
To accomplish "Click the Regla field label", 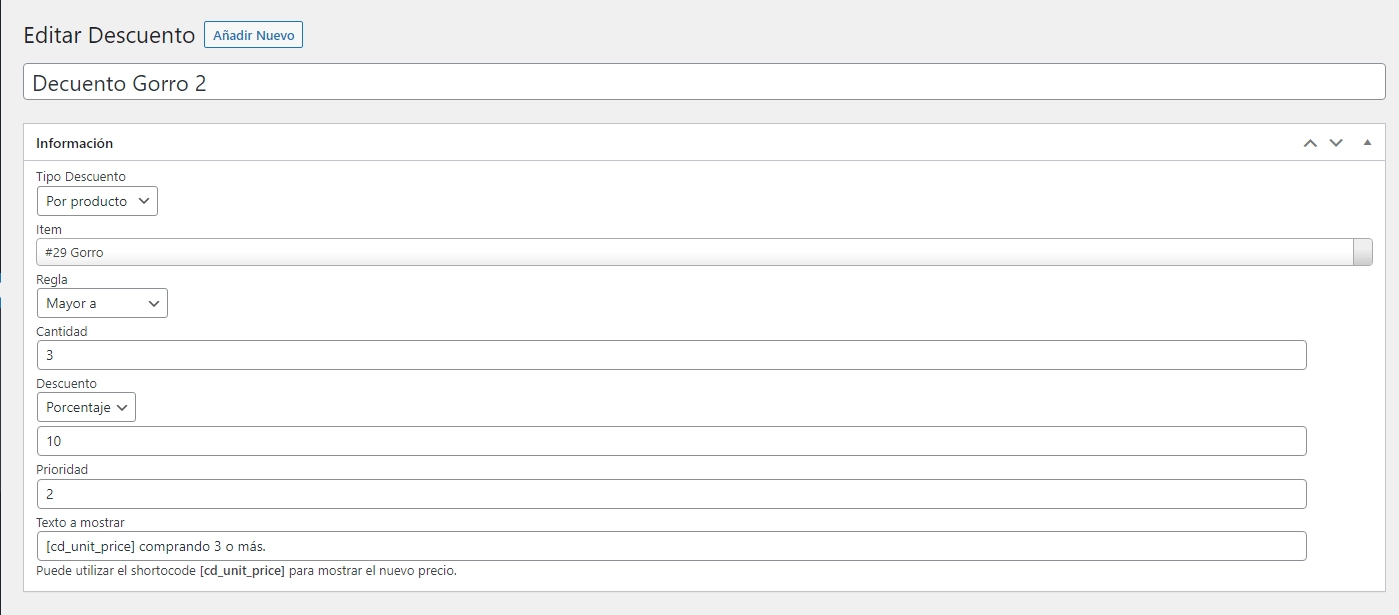I will pos(52,280).
